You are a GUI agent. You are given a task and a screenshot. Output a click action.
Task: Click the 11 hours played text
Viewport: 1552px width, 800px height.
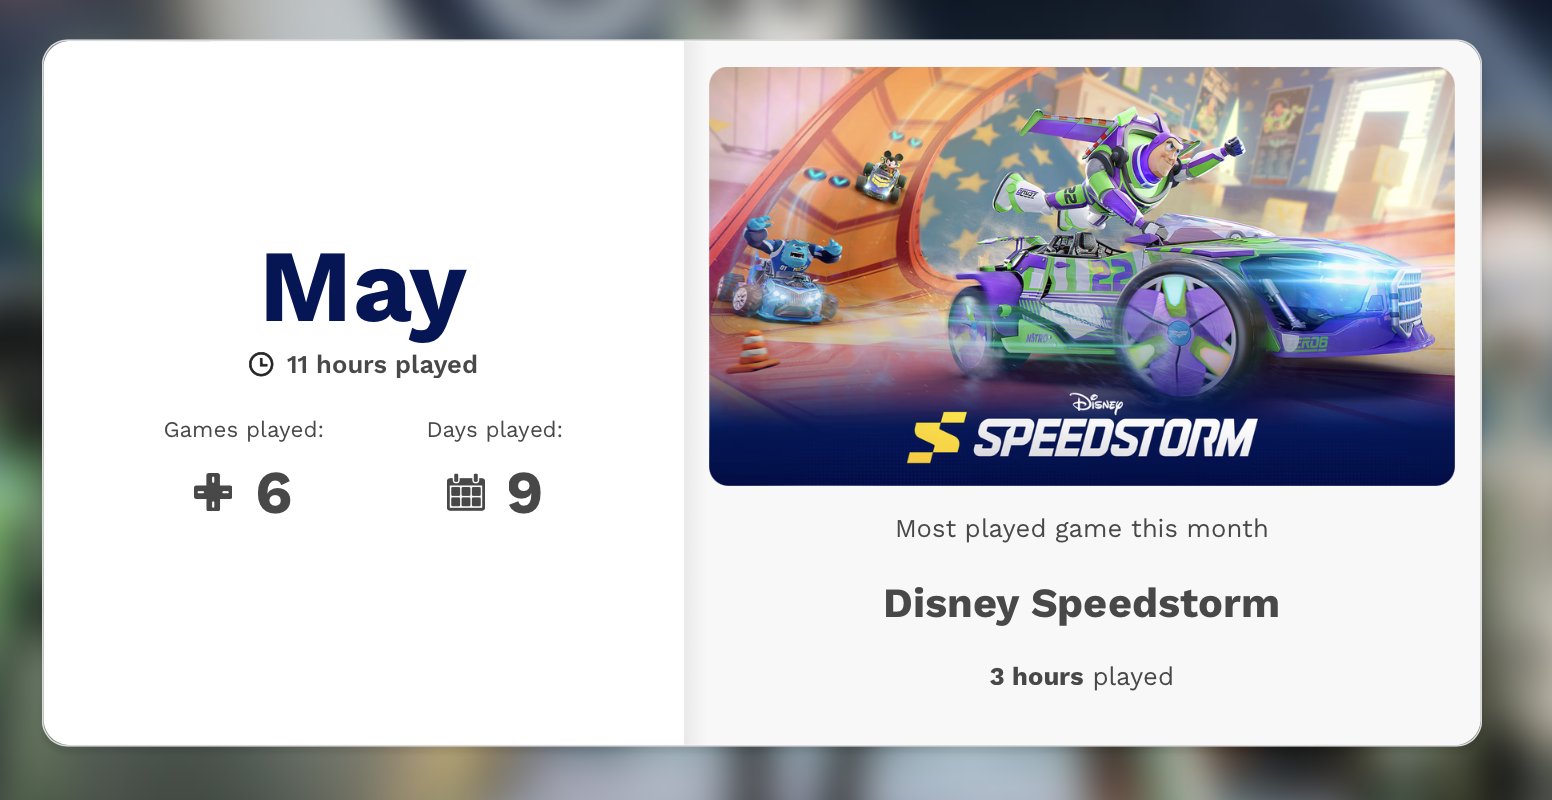(x=382, y=365)
